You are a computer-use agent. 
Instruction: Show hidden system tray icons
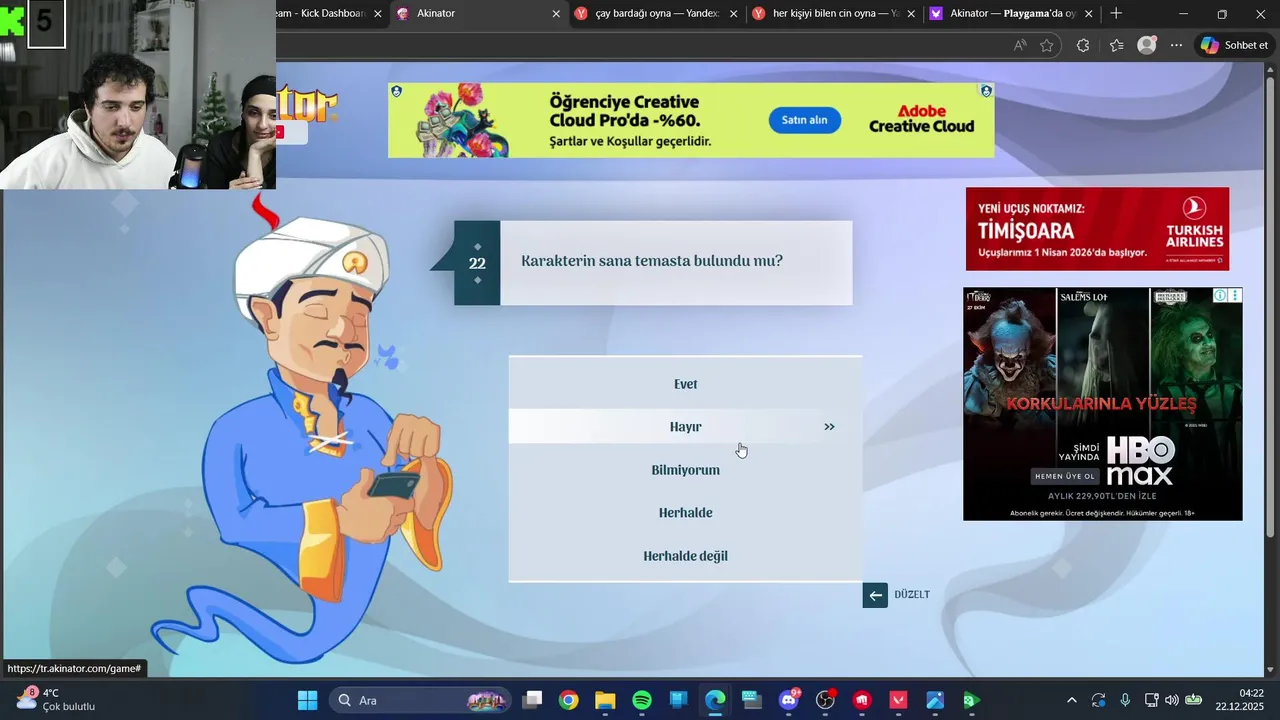click(1072, 700)
